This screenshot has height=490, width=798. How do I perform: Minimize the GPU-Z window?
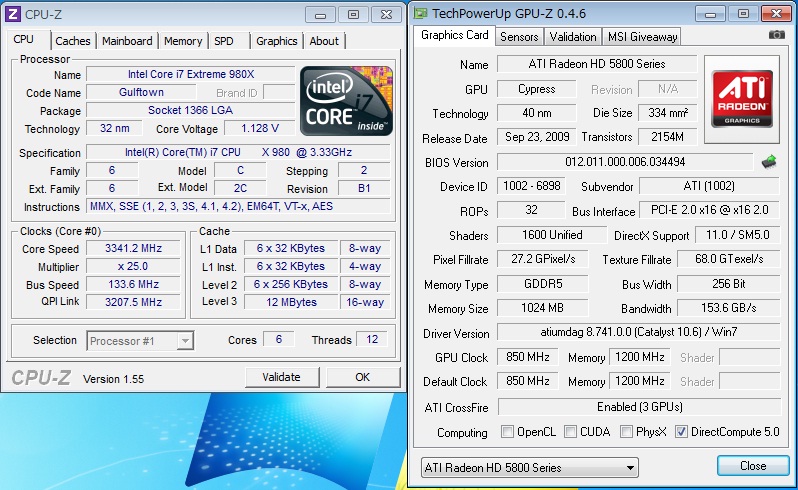pos(710,14)
